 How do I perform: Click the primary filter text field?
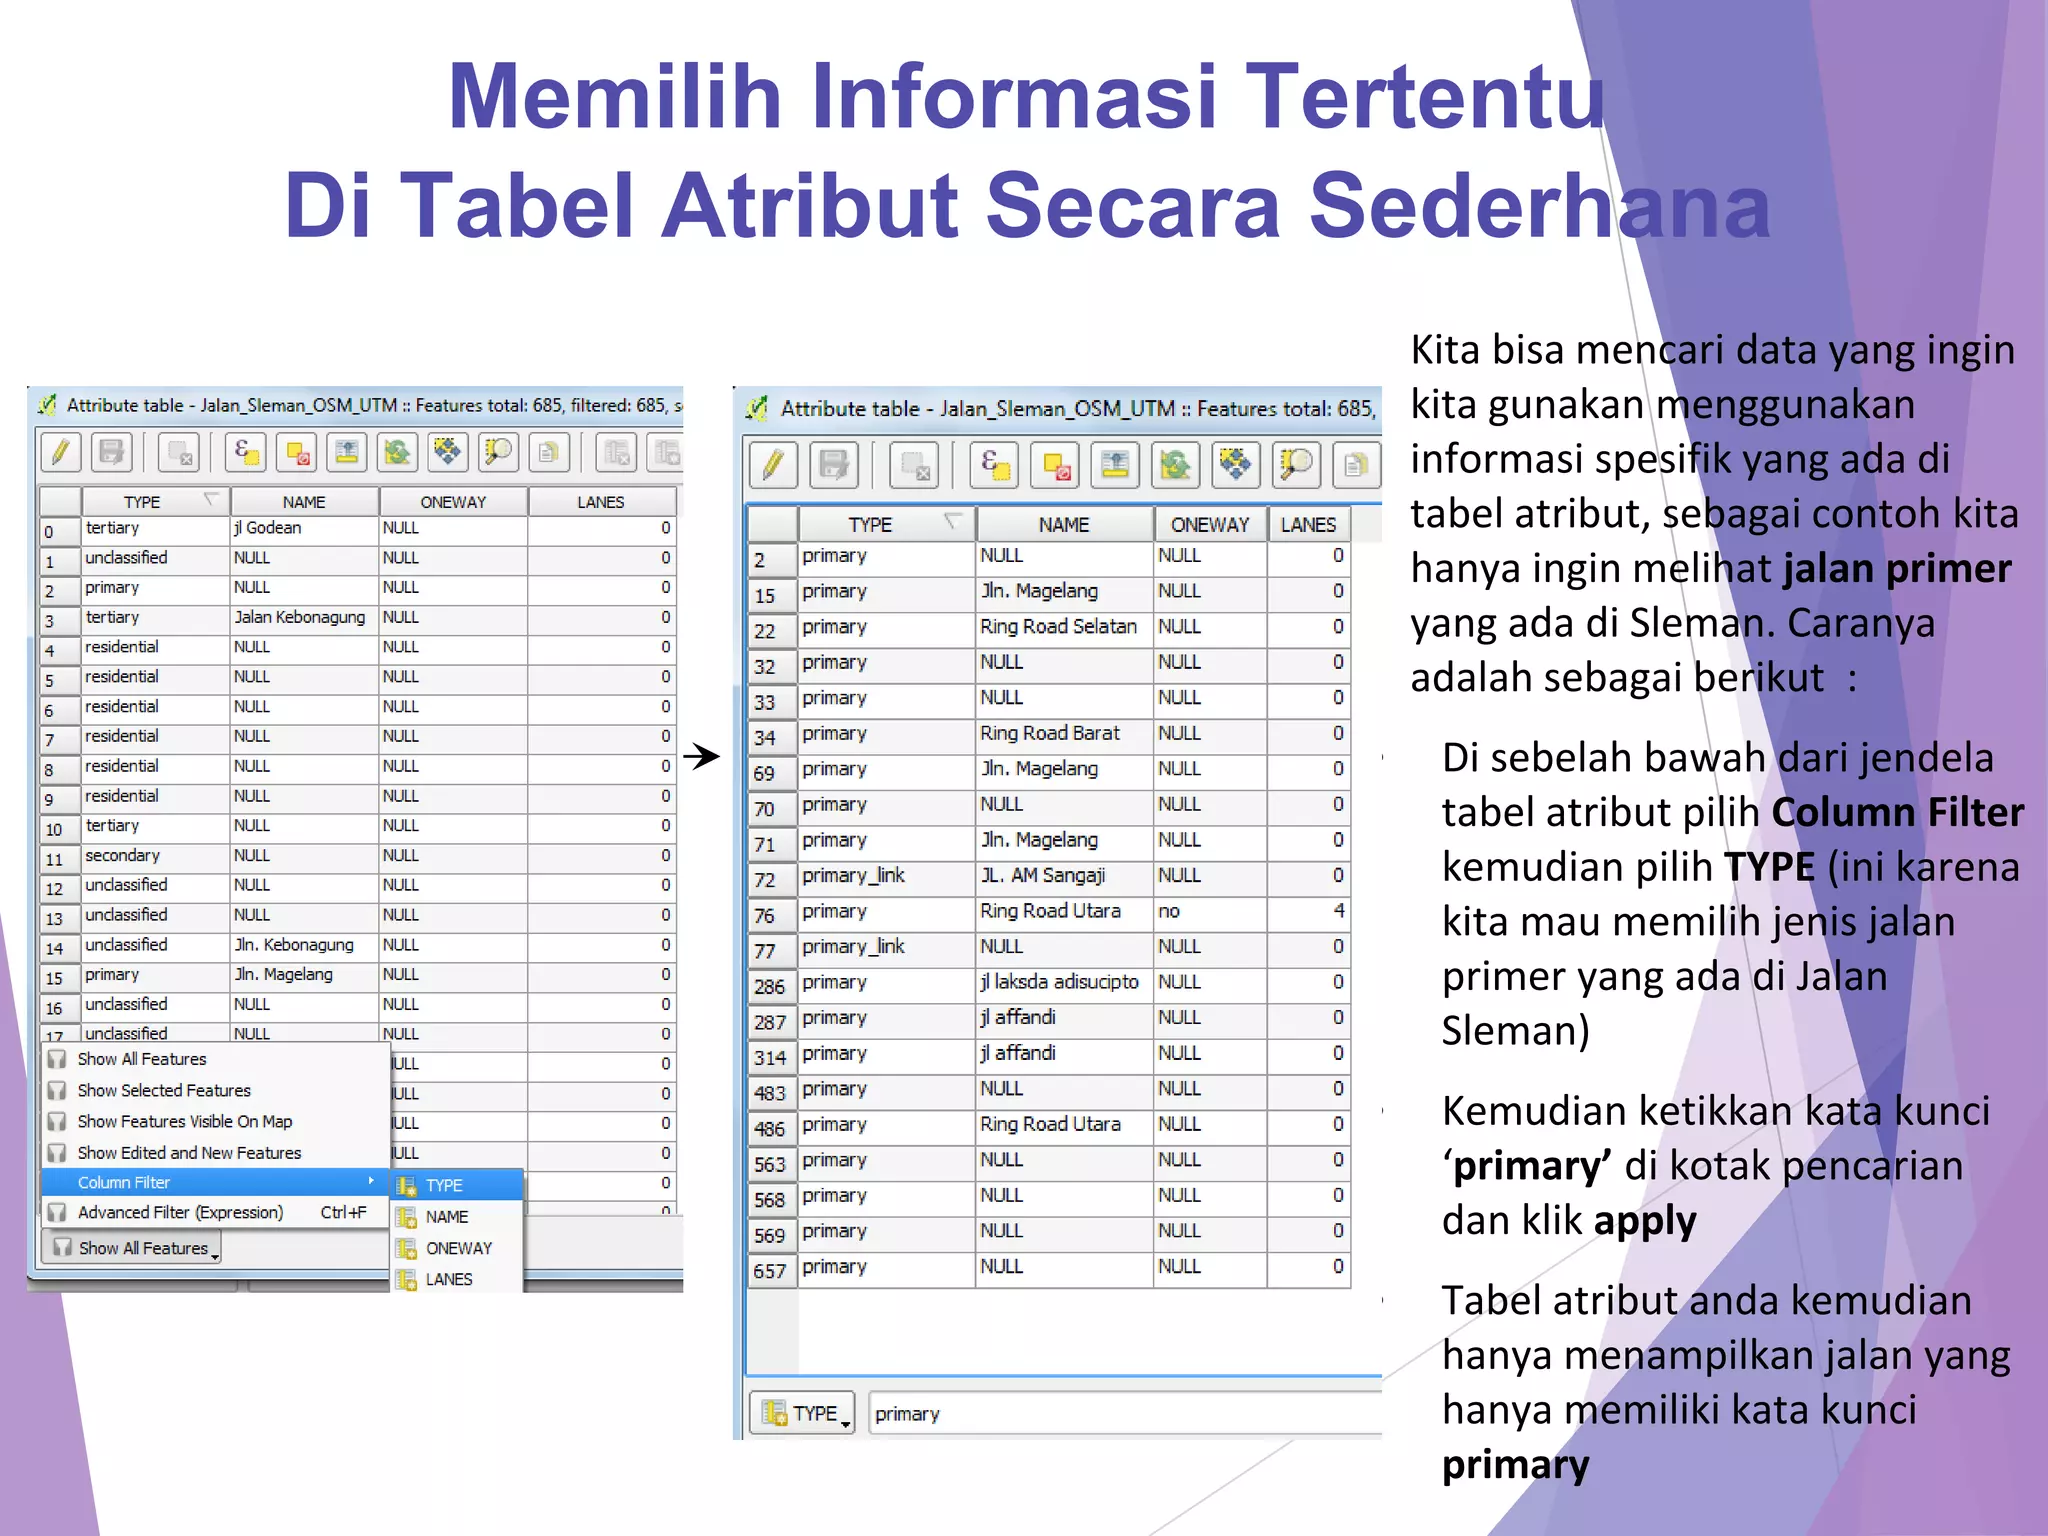(1125, 1413)
